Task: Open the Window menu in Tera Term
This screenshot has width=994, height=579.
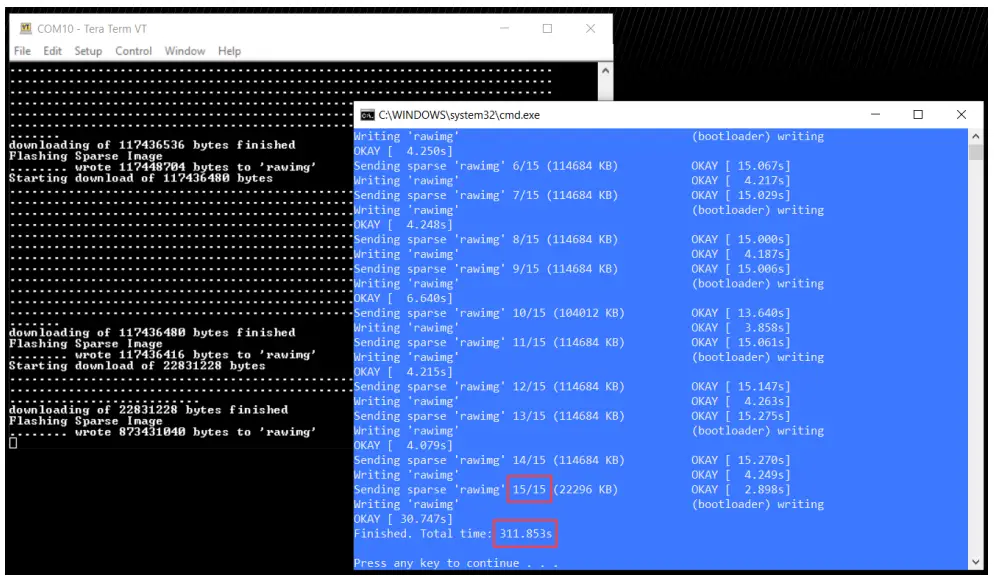Action: coord(184,51)
